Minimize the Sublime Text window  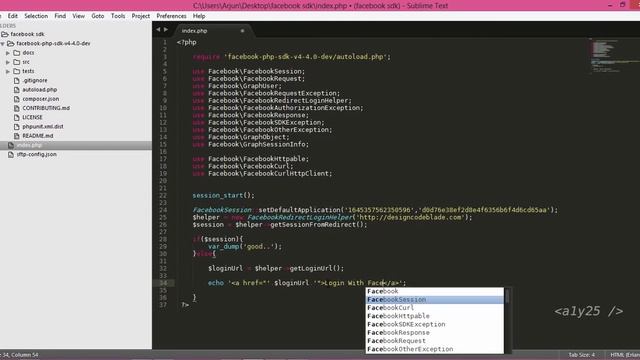click(x=610, y=5)
